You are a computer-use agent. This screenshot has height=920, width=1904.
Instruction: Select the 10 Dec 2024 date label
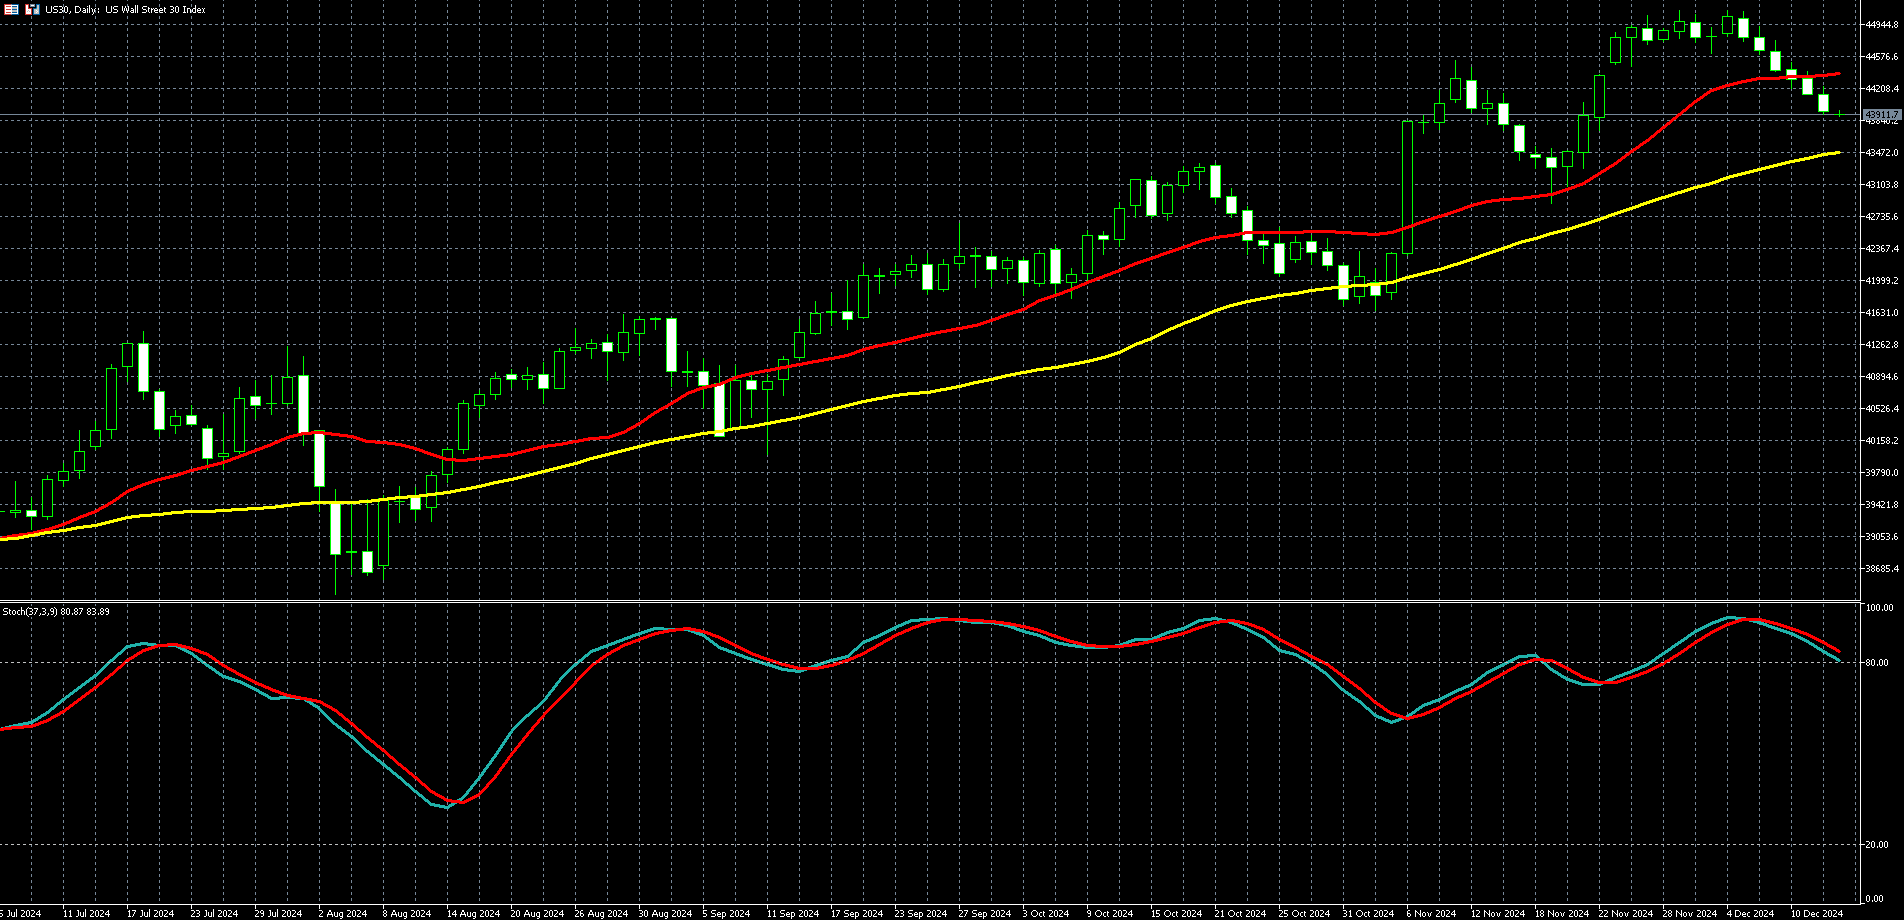click(x=1816, y=913)
